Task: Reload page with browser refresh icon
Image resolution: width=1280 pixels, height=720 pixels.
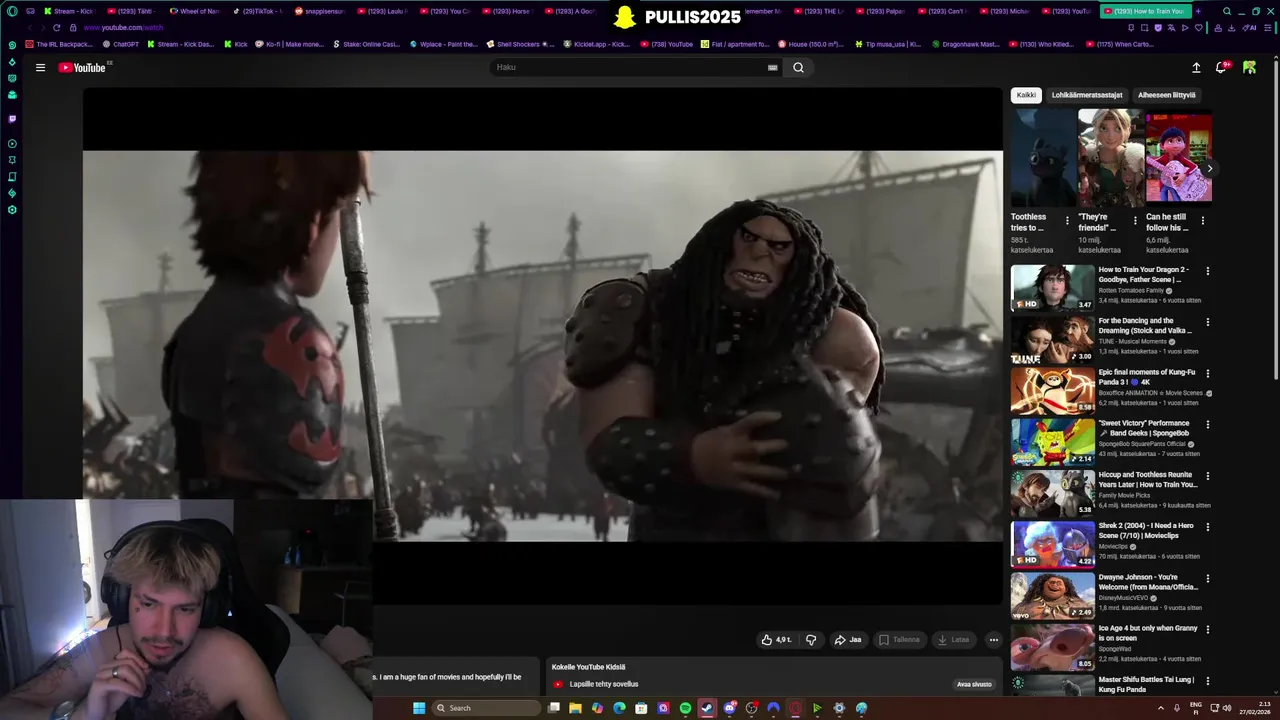Action: (x=56, y=27)
